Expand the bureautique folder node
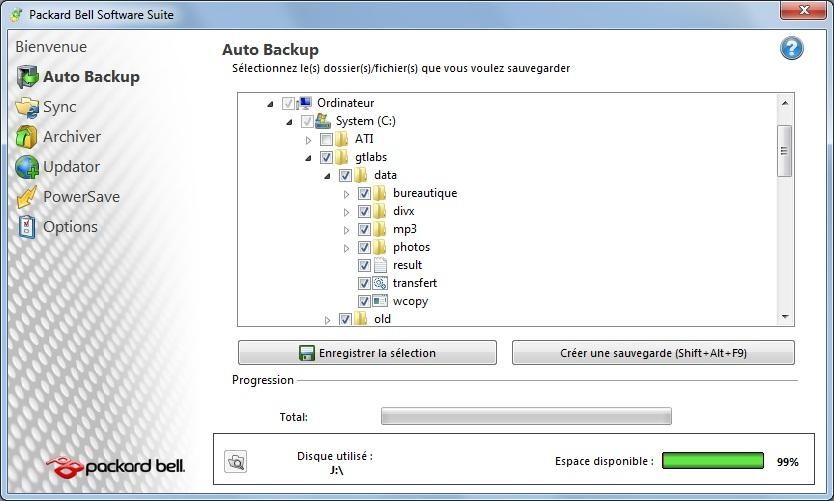The image size is (834, 501). point(346,193)
